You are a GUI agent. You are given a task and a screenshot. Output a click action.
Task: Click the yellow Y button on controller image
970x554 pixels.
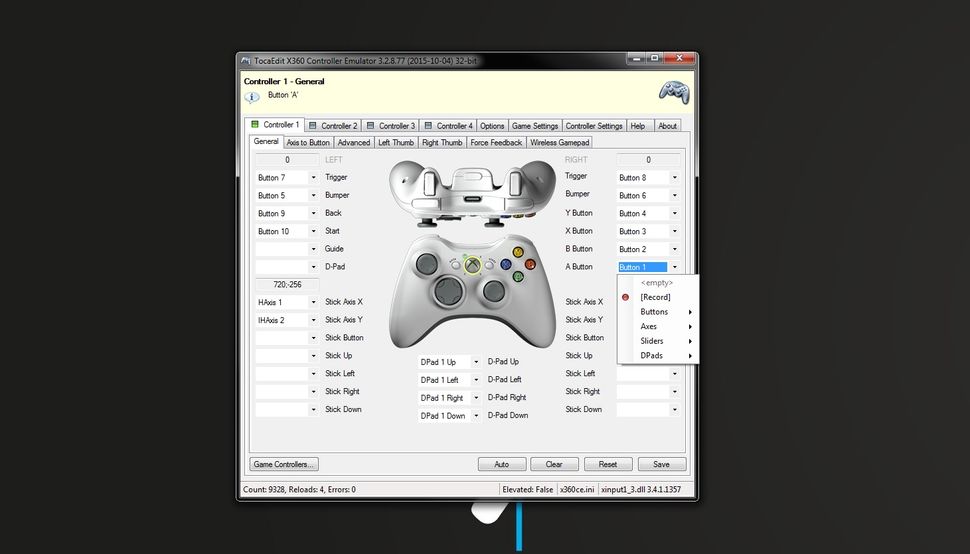click(518, 252)
